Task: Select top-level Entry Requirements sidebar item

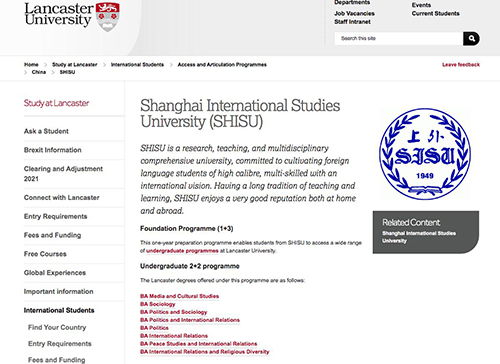Action: pyautogui.click(x=55, y=216)
